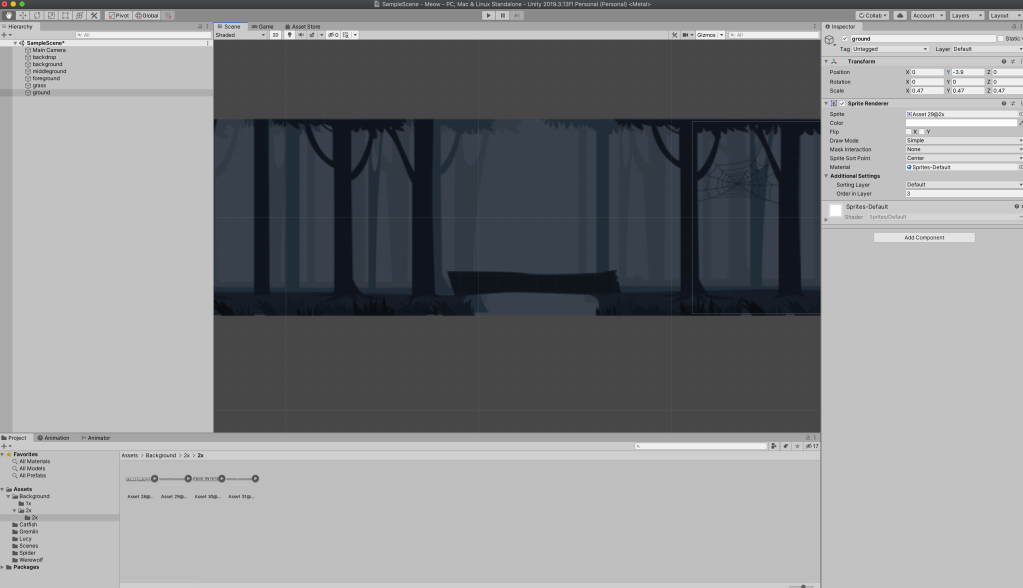Select the middleground object in Hierarchy
The height and width of the screenshot is (588, 1023).
[49, 71]
